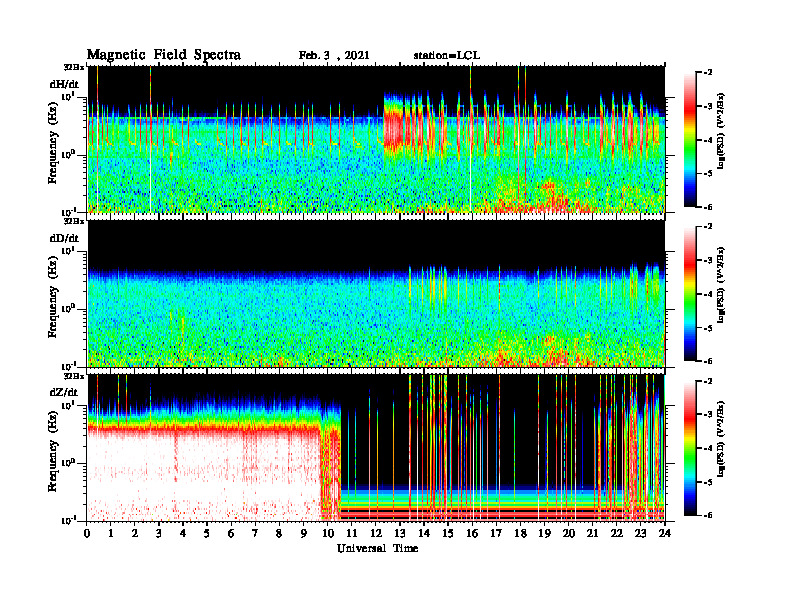This screenshot has width=792, height=612.
Task: Click the hour 1 tick label
Action: [111, 533]
